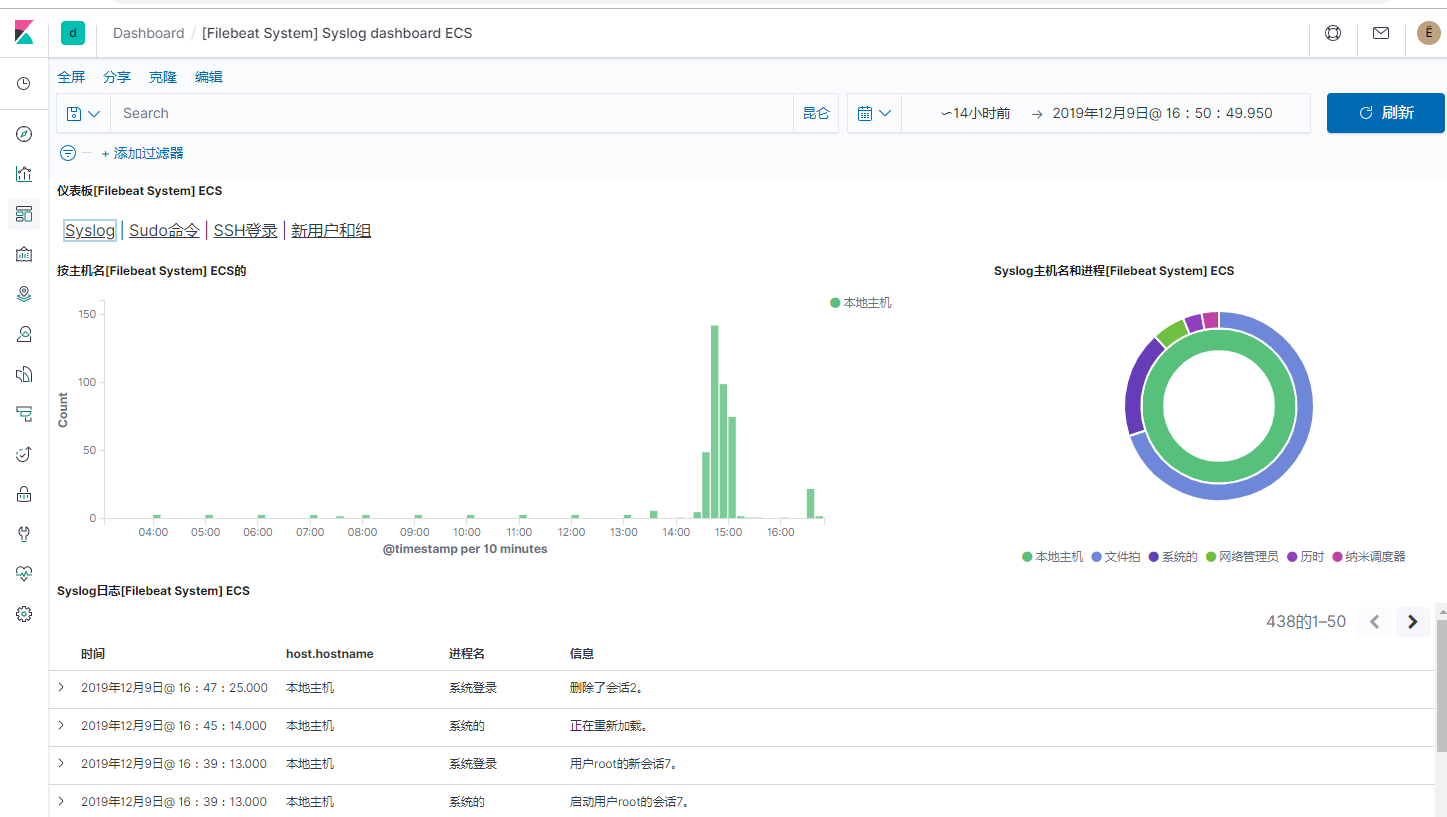Click the green 'd' space avatar

coord(72,33)
